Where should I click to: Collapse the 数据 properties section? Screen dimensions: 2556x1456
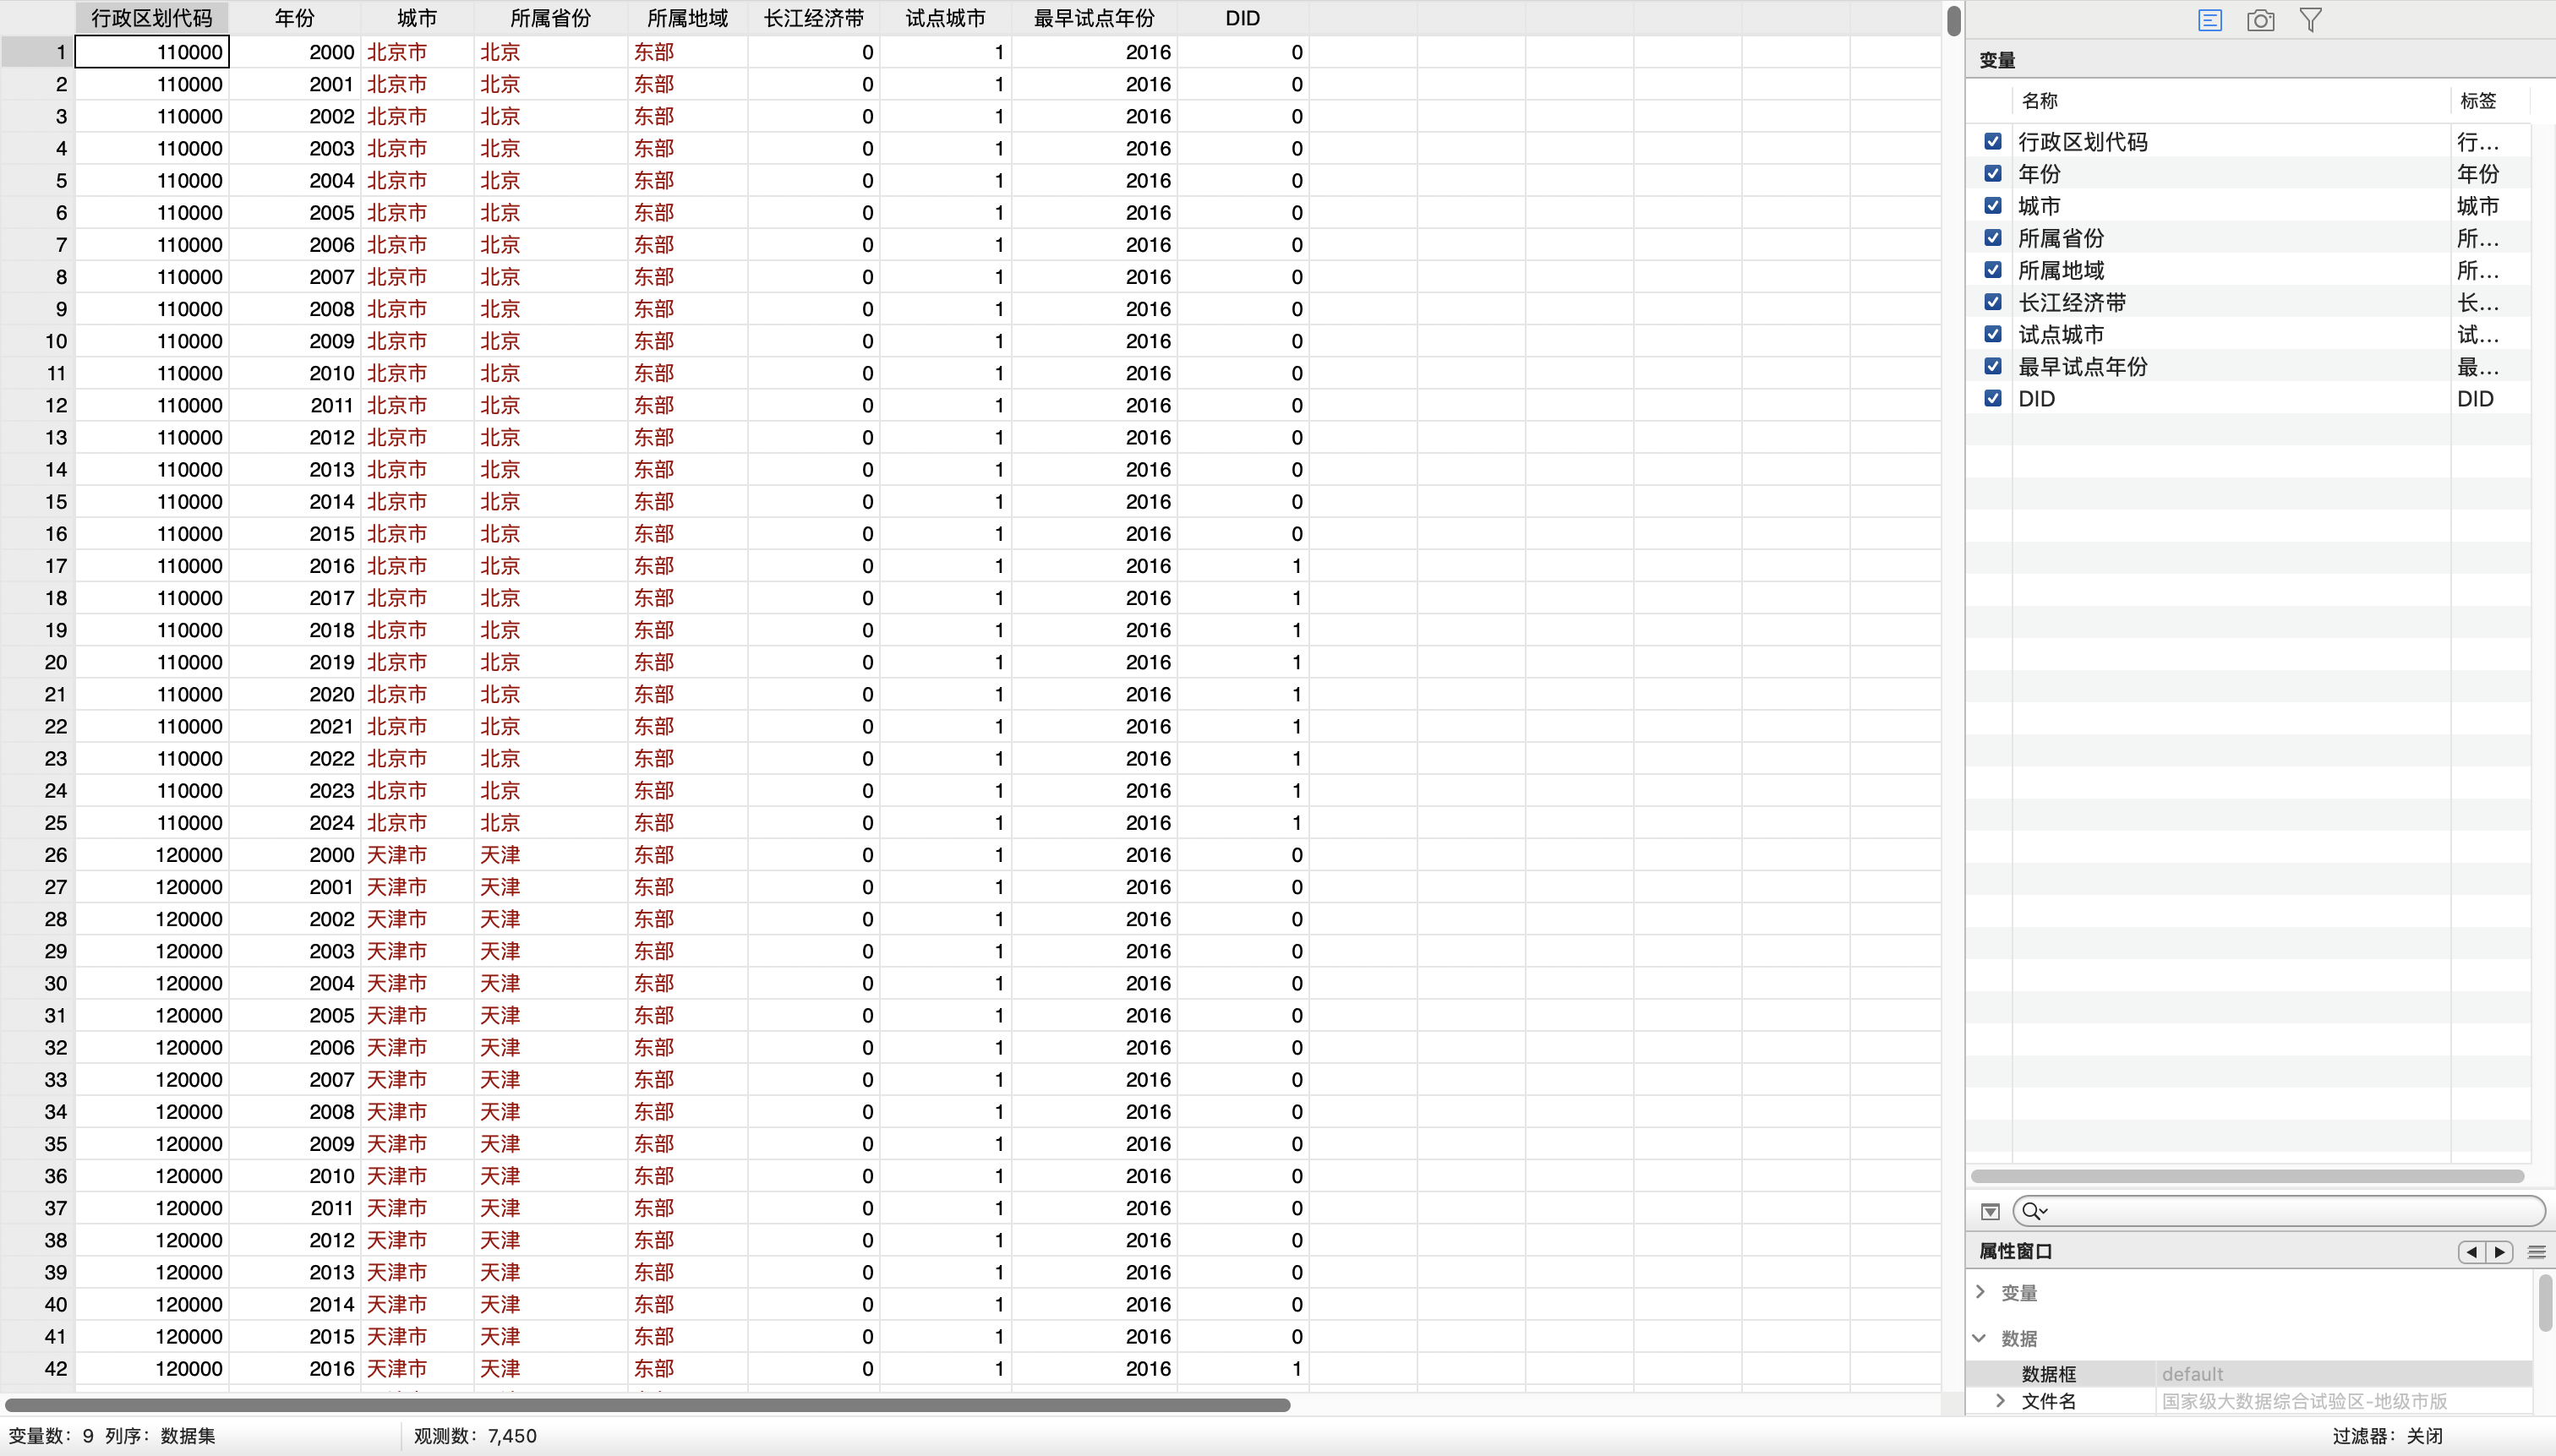click(1979, 1338)
